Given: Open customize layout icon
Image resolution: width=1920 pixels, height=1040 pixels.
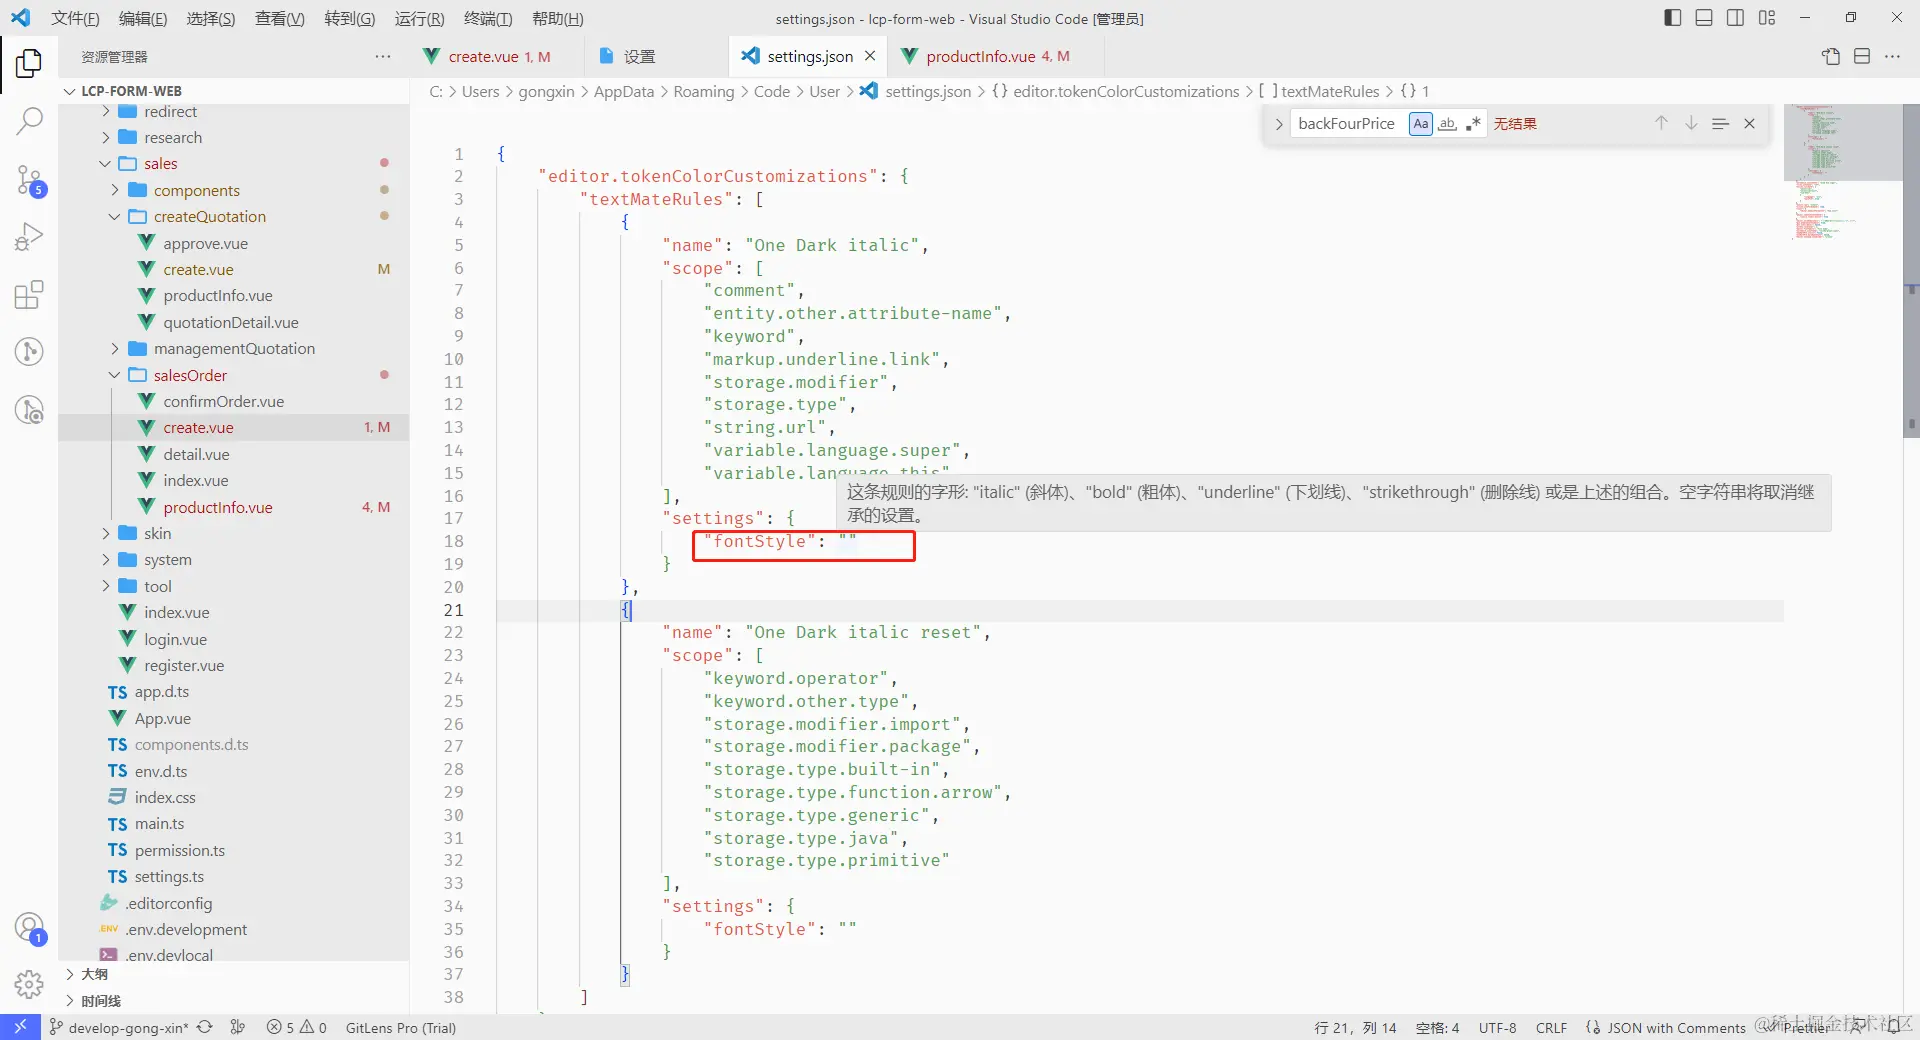Looking at the screenshot, I should 1767,18.
